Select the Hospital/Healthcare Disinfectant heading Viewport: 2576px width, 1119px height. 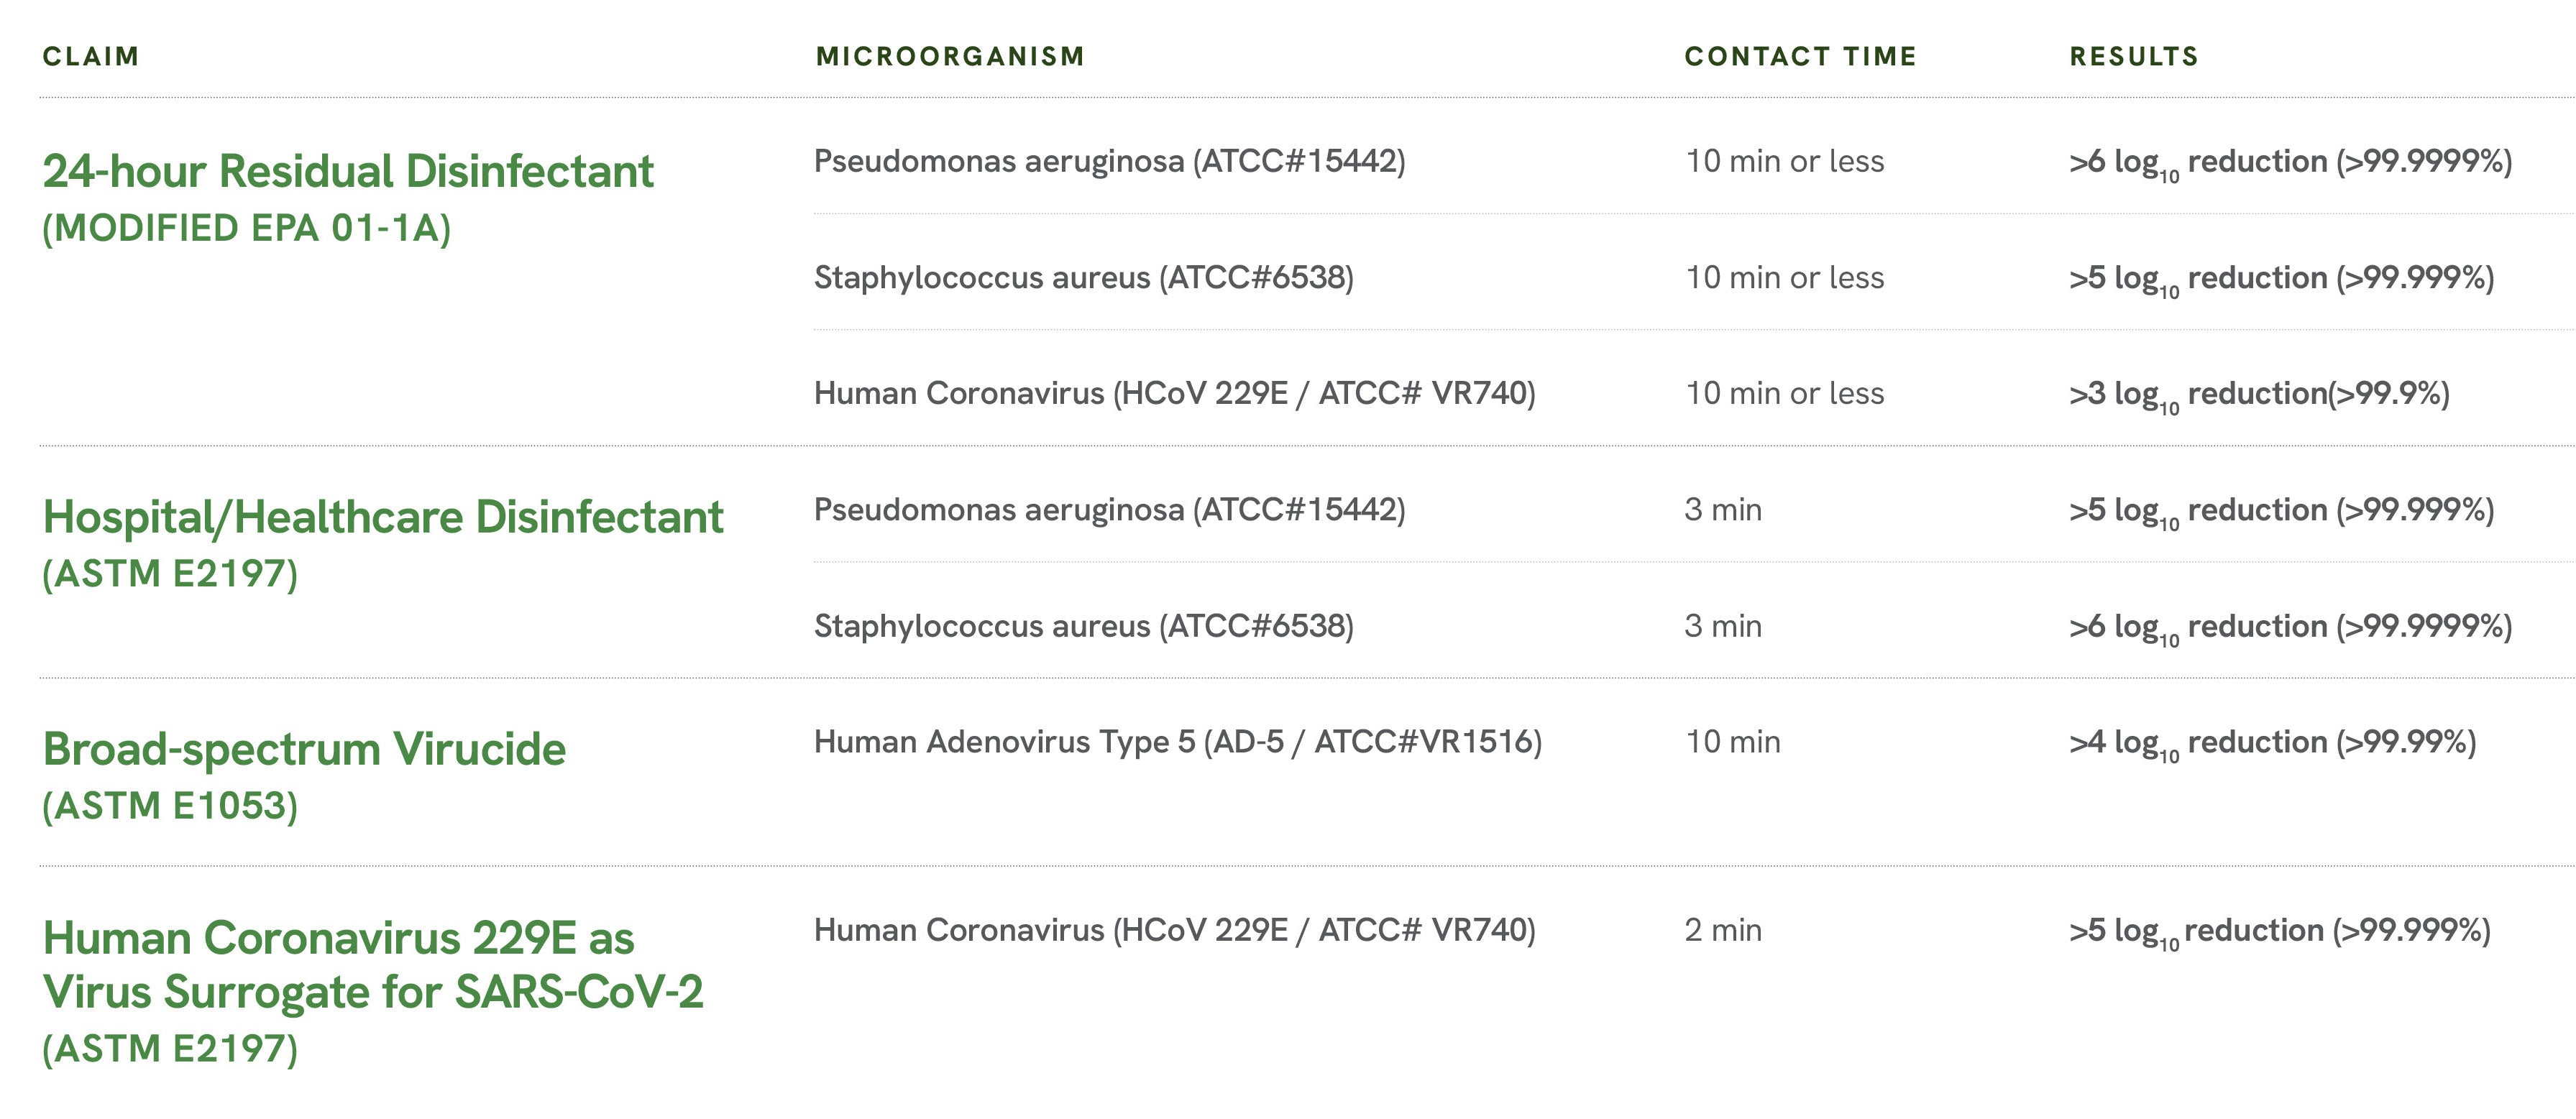coord(383,517)
